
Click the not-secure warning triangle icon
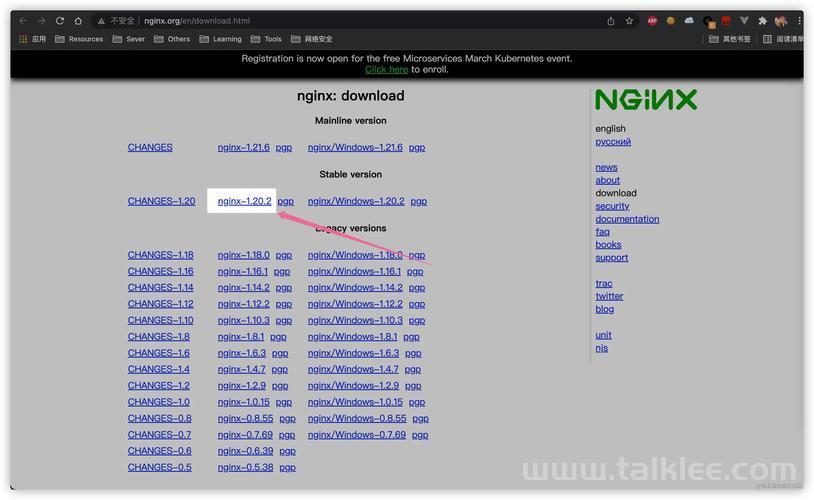pyautogui.click(x=101, y=21)
